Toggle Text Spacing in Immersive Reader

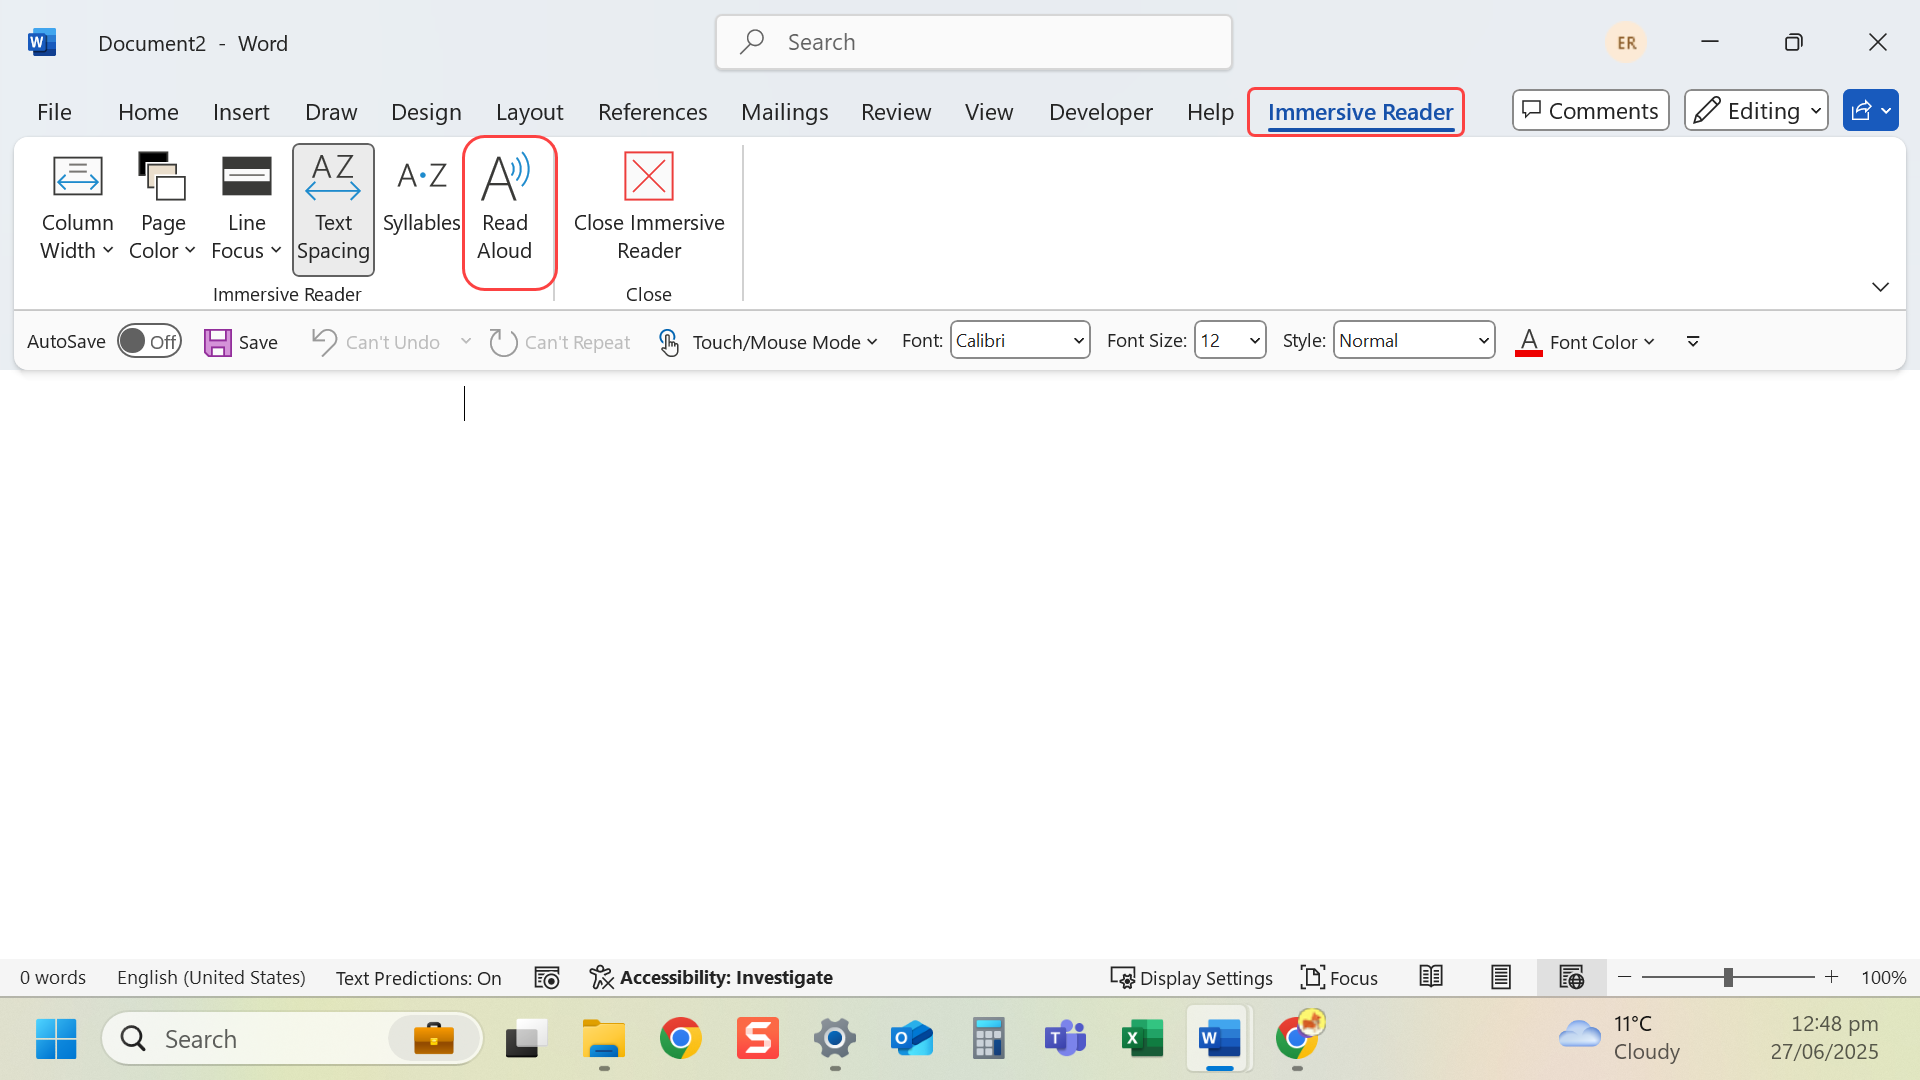[333, 209]
